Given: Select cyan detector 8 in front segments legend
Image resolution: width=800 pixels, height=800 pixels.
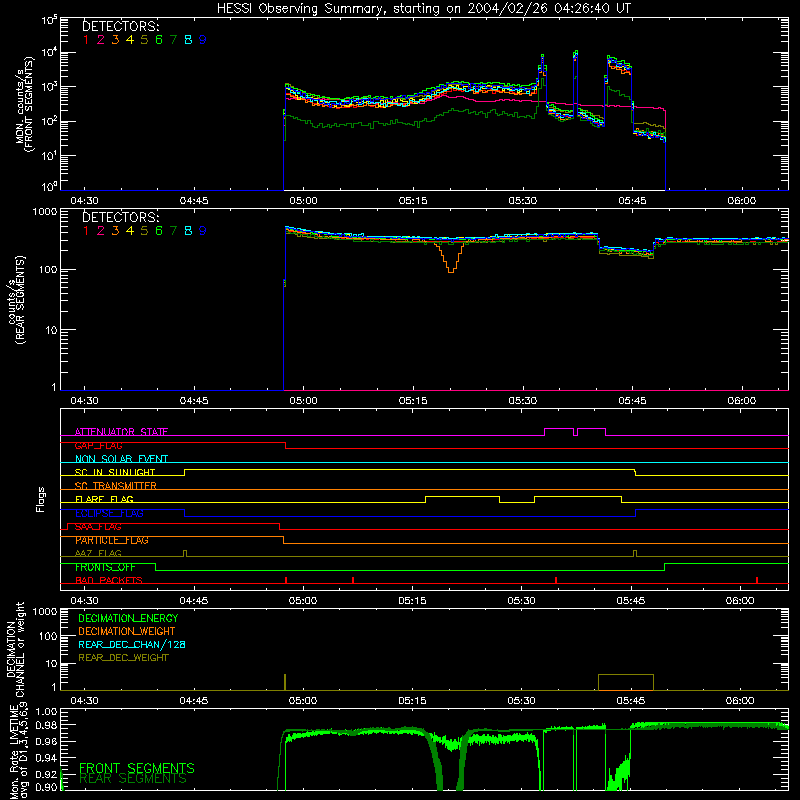Looking at the screenshot, I should pyautogui.click(x=188, y=40).
